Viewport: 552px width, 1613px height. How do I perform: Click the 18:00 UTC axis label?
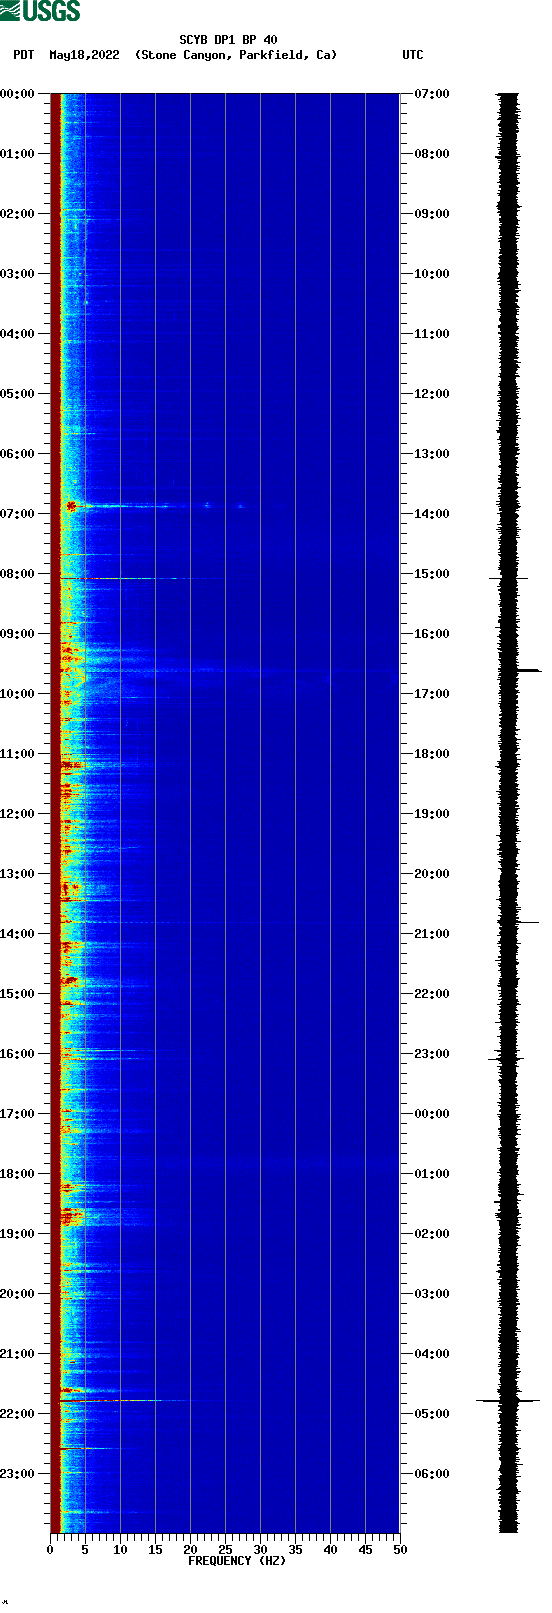(432, 754)
